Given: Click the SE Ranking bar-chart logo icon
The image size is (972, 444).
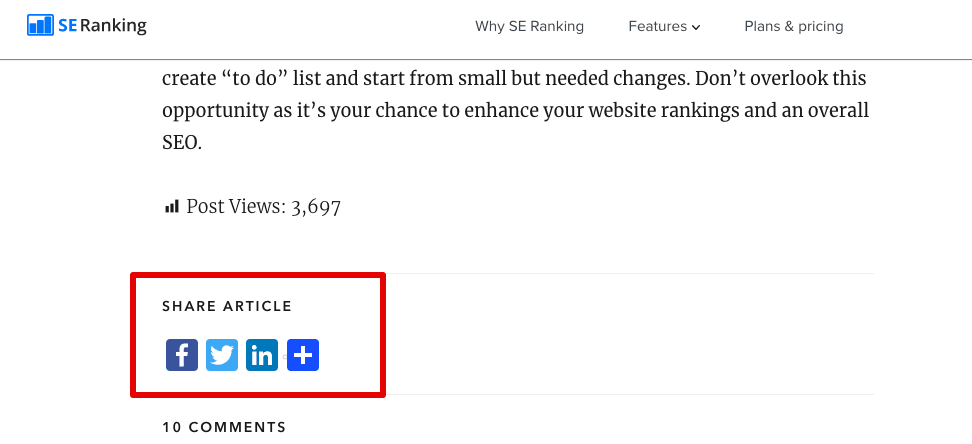Looking at the screenshot, I should click(41, 25).
